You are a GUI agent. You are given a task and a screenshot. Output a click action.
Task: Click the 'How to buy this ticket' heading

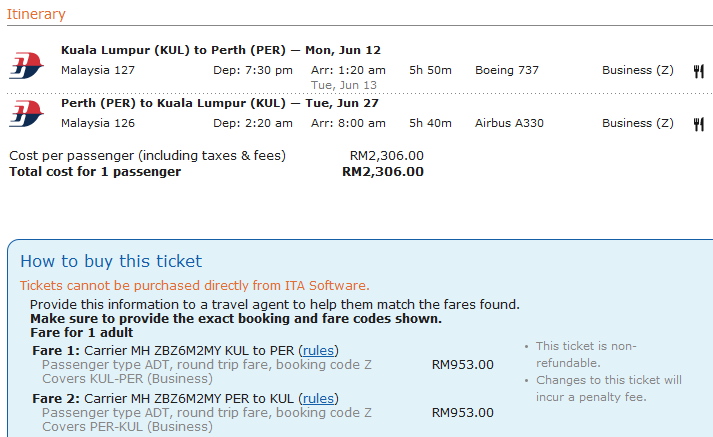(x=111, y=262)
